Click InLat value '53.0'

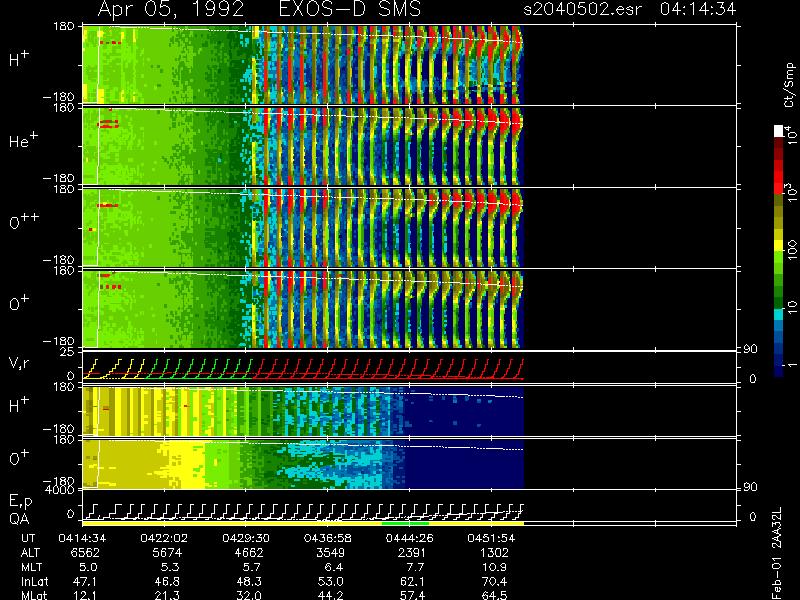[330, 581]
